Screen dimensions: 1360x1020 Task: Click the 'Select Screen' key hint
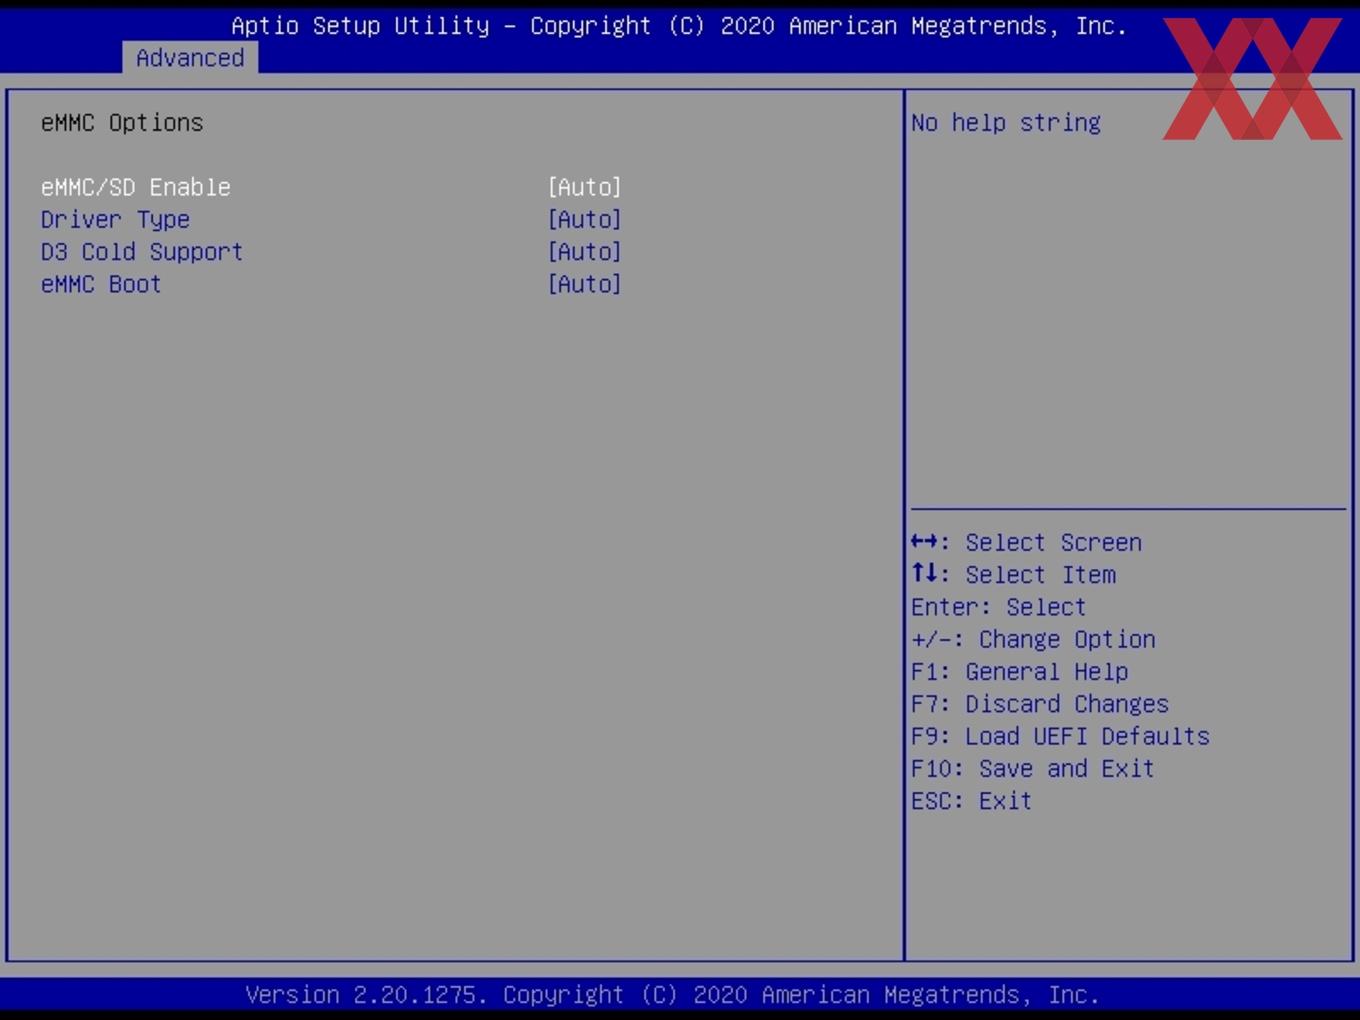point(1026,542)
